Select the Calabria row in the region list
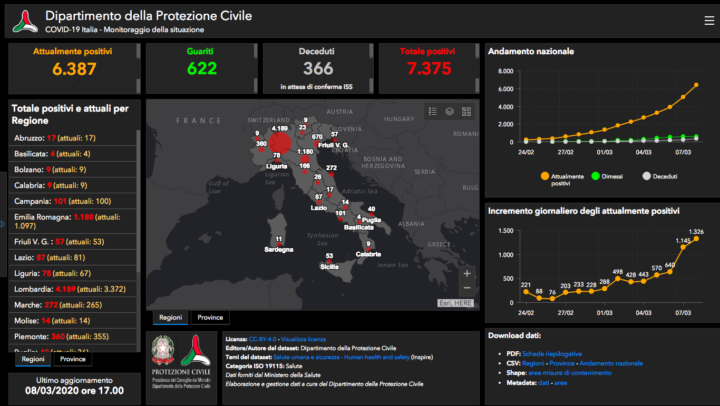 73,185
